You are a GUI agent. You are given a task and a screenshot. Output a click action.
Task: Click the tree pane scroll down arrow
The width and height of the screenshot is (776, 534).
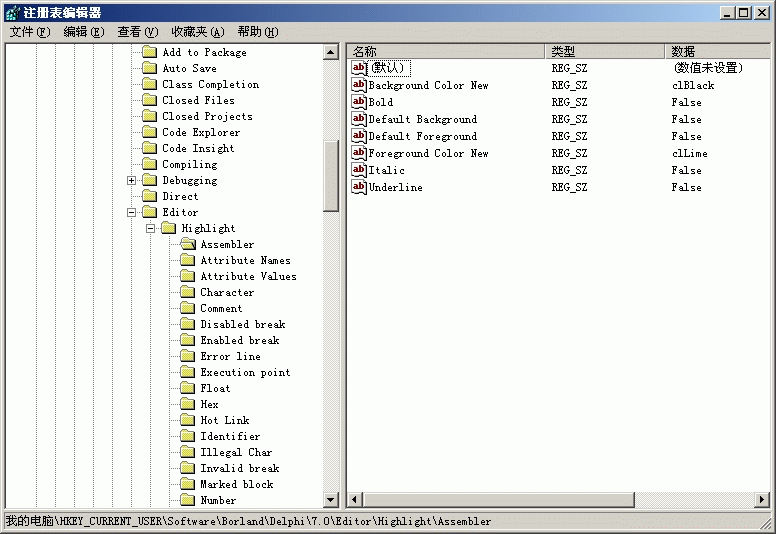pyautogui.click(x=331, y=500)
